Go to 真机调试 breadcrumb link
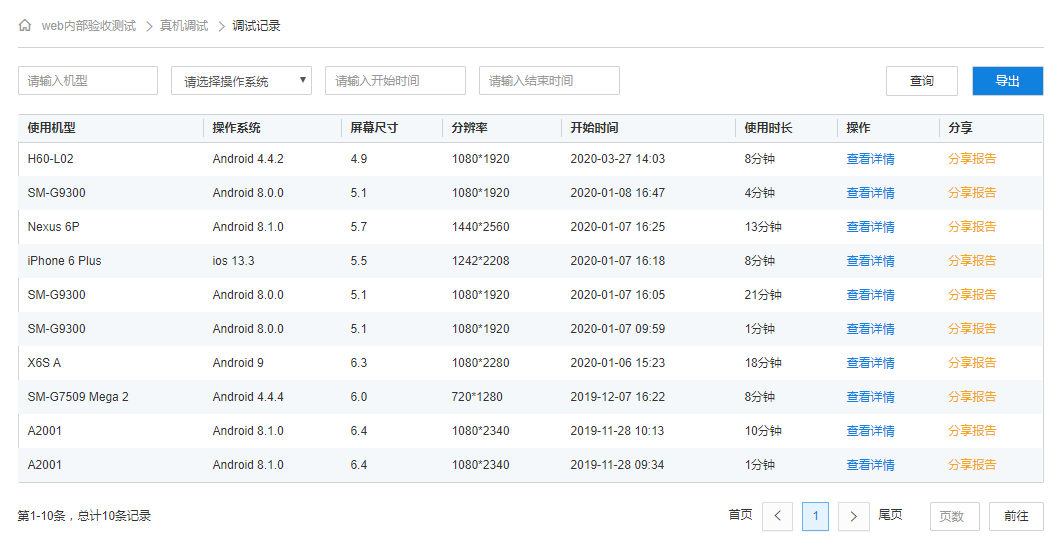Viewport: 1060px width, 540px height. [x=184, y=26]
